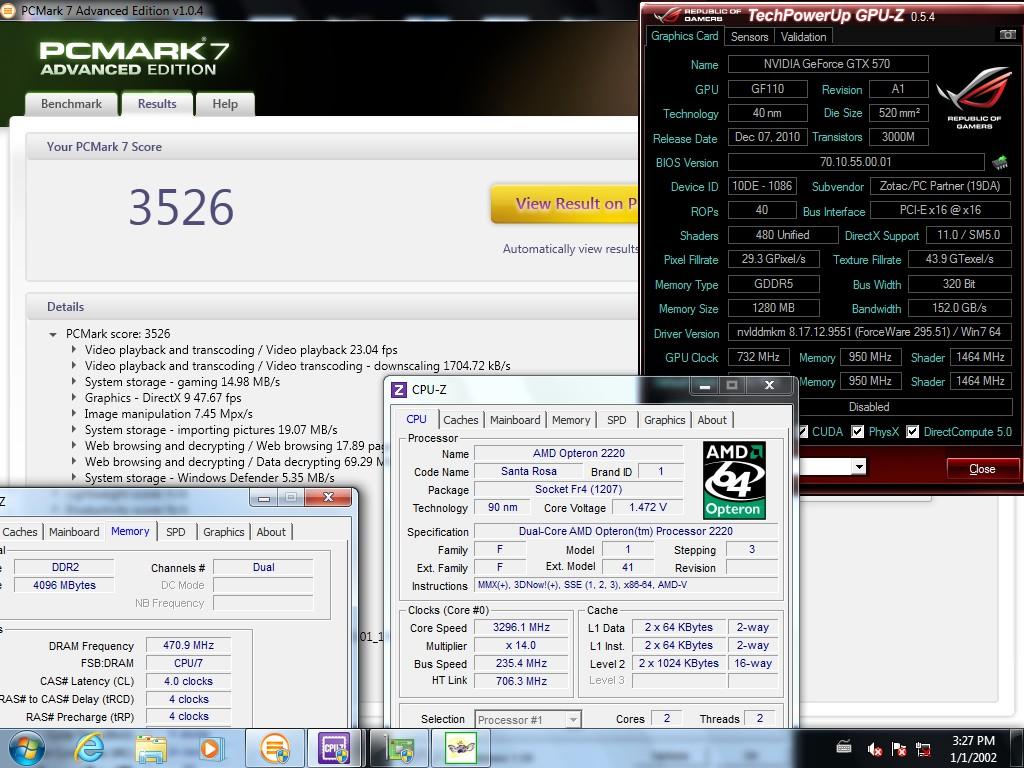Switch to PCMark 7 taskbar button

tap(275, 748)
